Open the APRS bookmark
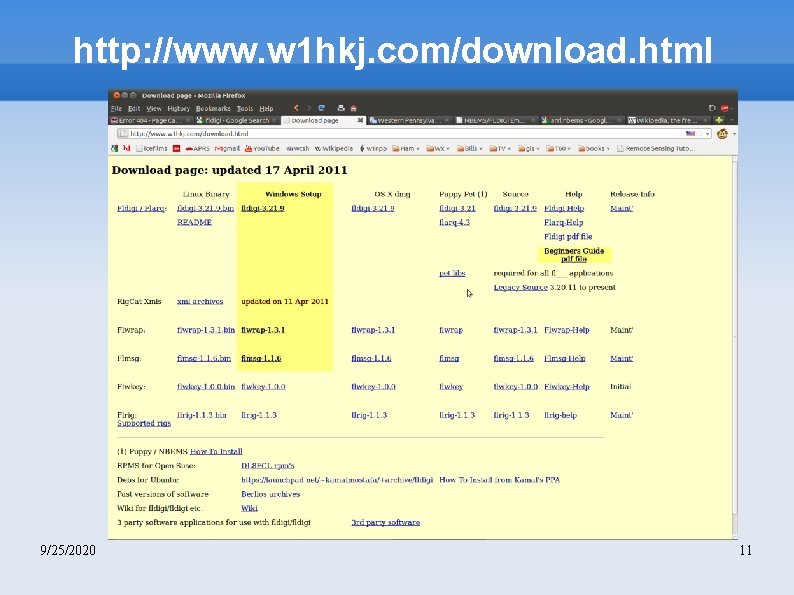Image resolution: width=794 pixels, height=595 pixels. pos(197,148)
